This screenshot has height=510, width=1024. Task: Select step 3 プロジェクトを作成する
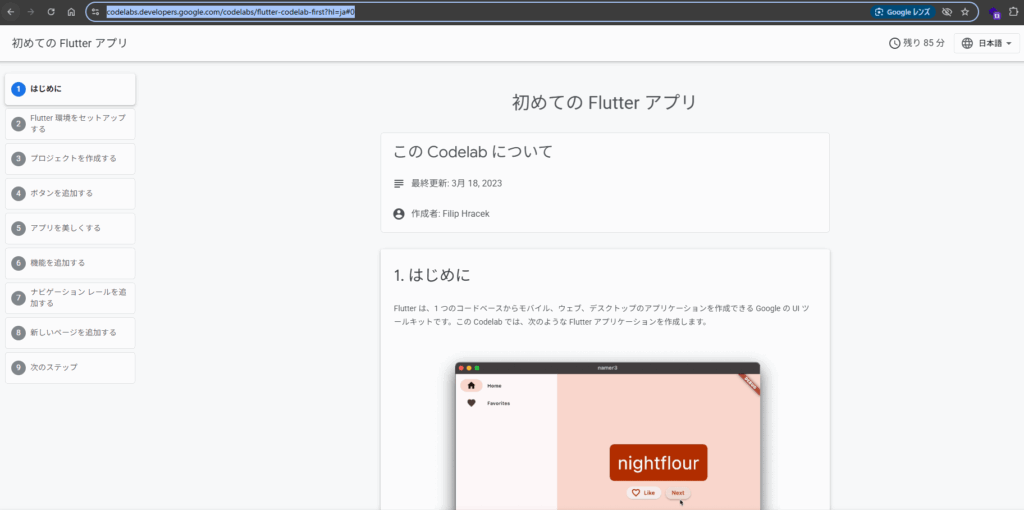70,159
